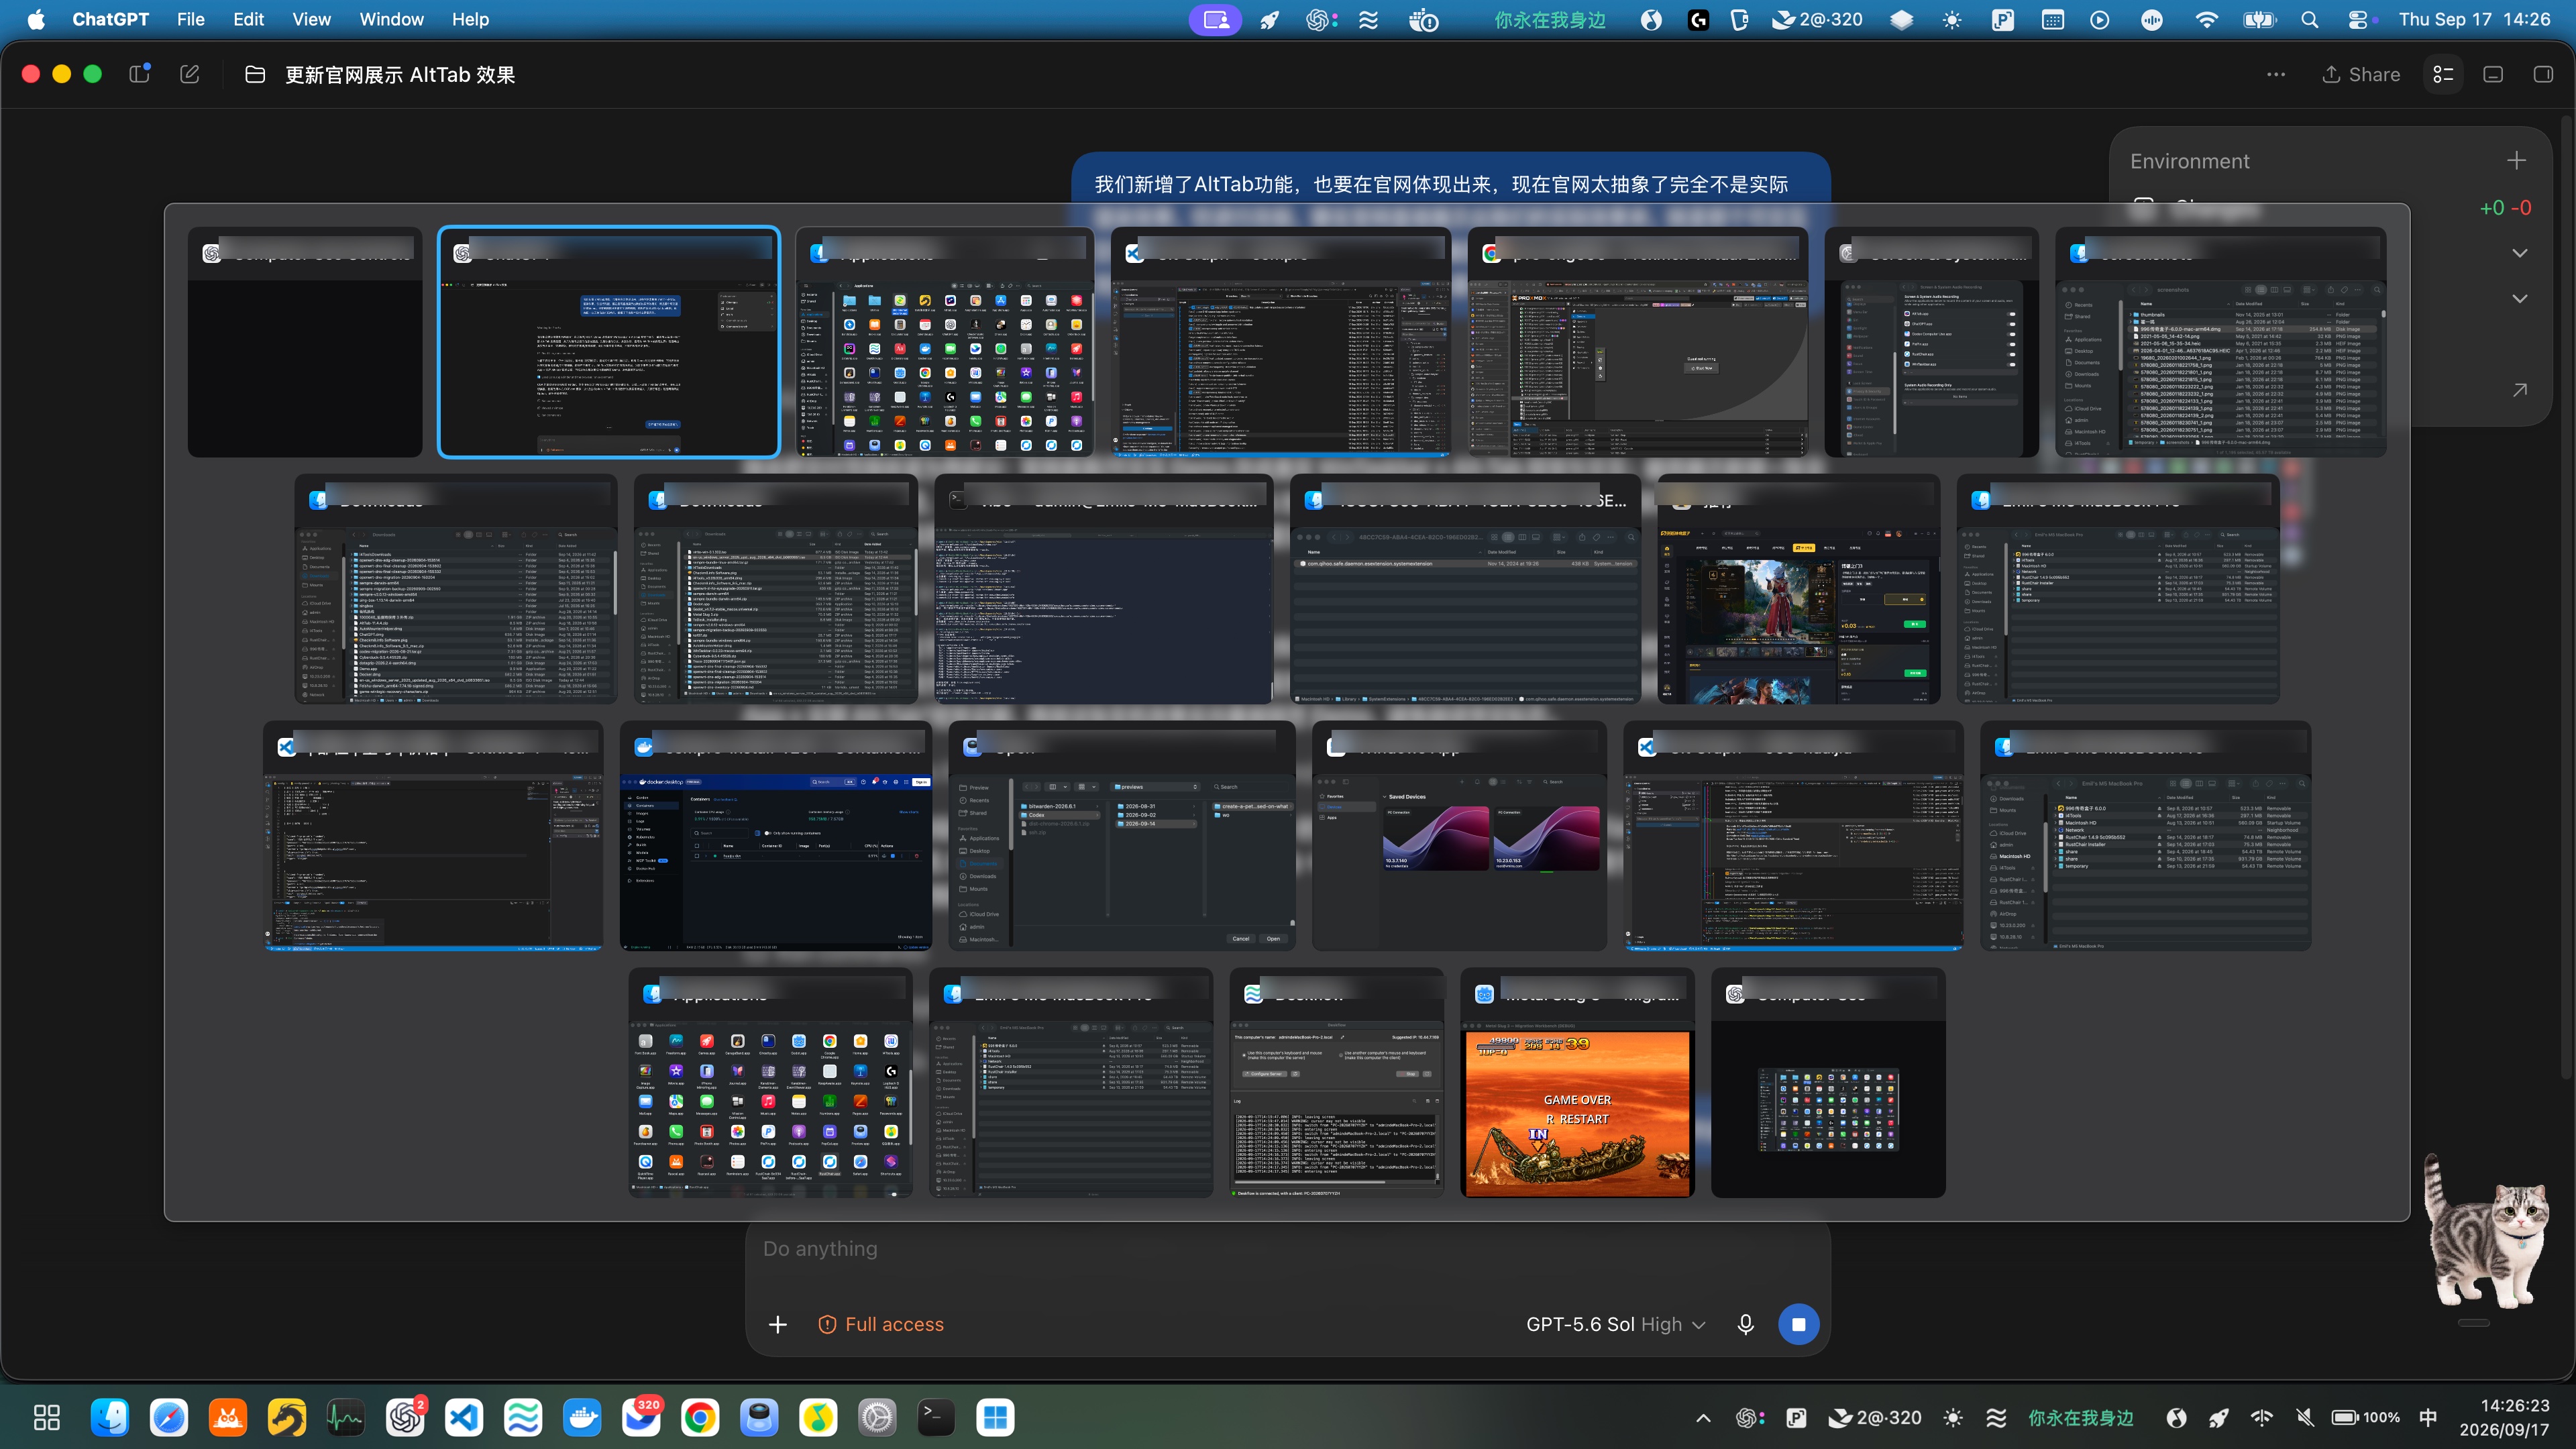Stop the response with blue stop button
This screenshot has width=2576, height=1449.
click(1799, 1324)
